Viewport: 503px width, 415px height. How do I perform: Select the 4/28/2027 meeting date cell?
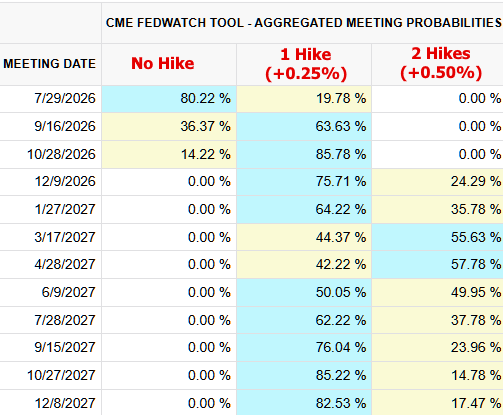(x=50, y=265)
